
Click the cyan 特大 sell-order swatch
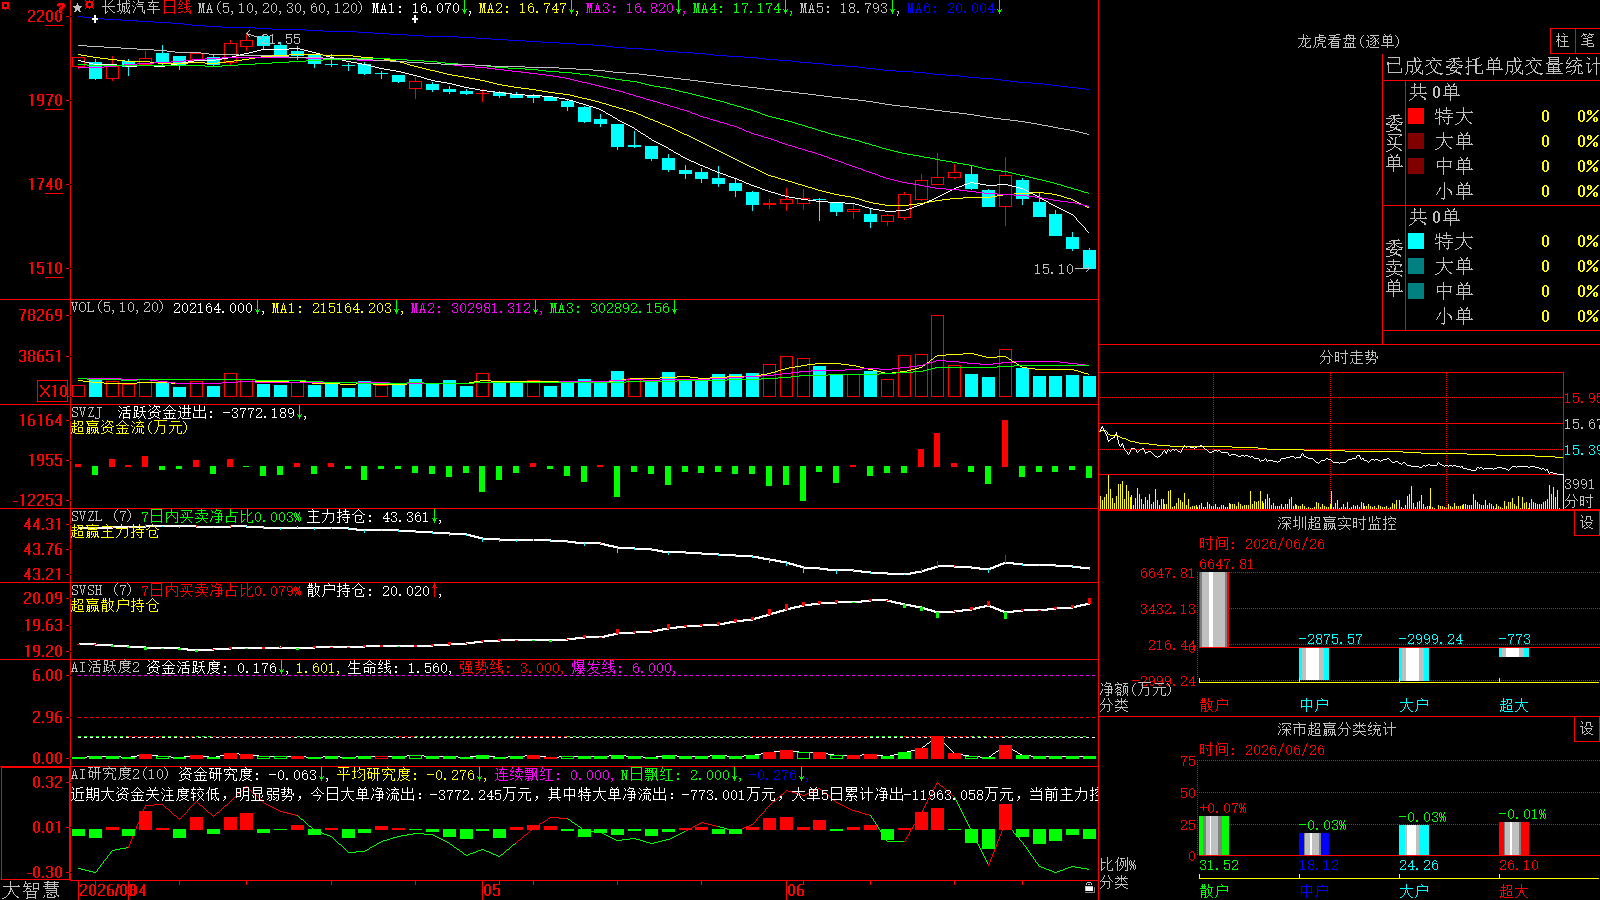click(1416, 241)
